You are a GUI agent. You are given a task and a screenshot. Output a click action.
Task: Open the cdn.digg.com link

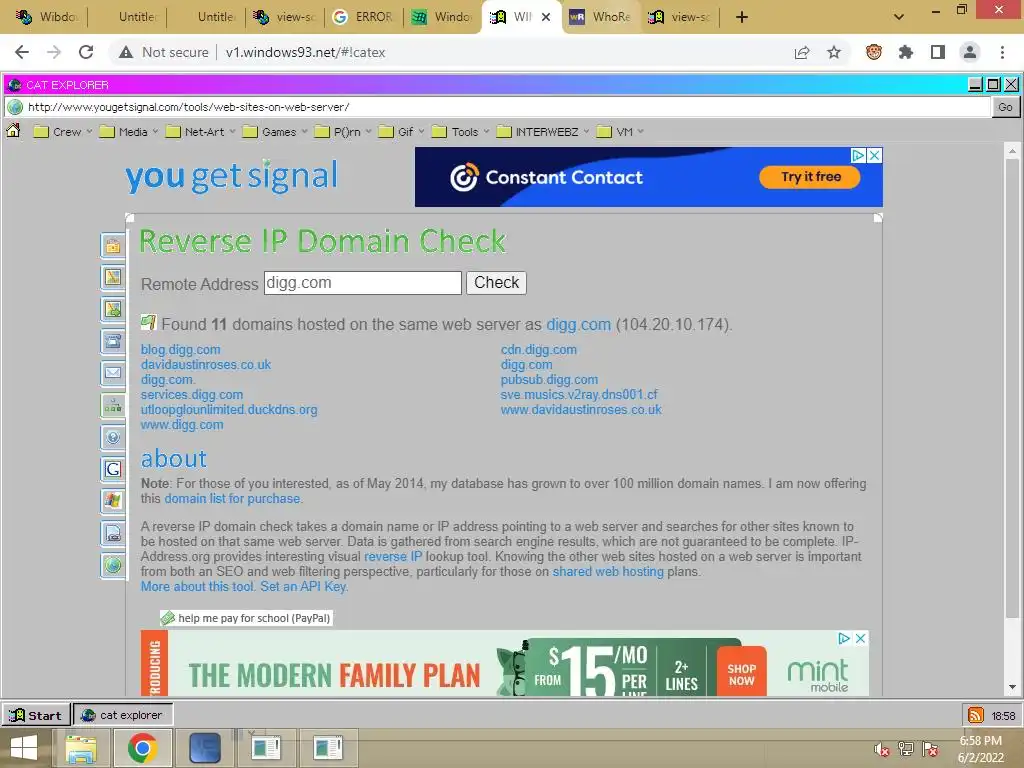[539, 349]
